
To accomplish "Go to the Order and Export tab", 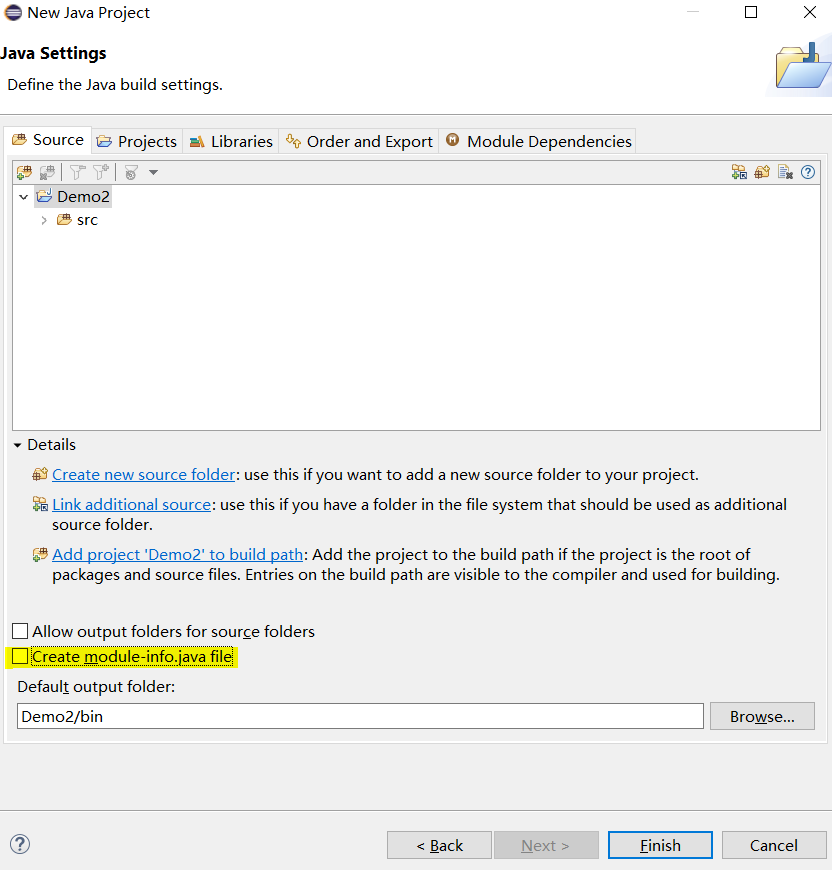I will pos(359,141).
